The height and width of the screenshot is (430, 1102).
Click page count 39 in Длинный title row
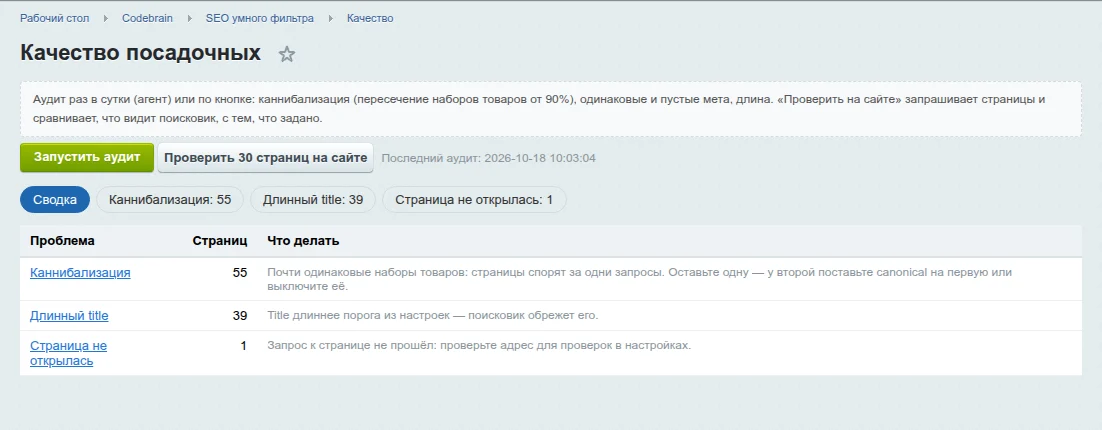tap(240, 315)
